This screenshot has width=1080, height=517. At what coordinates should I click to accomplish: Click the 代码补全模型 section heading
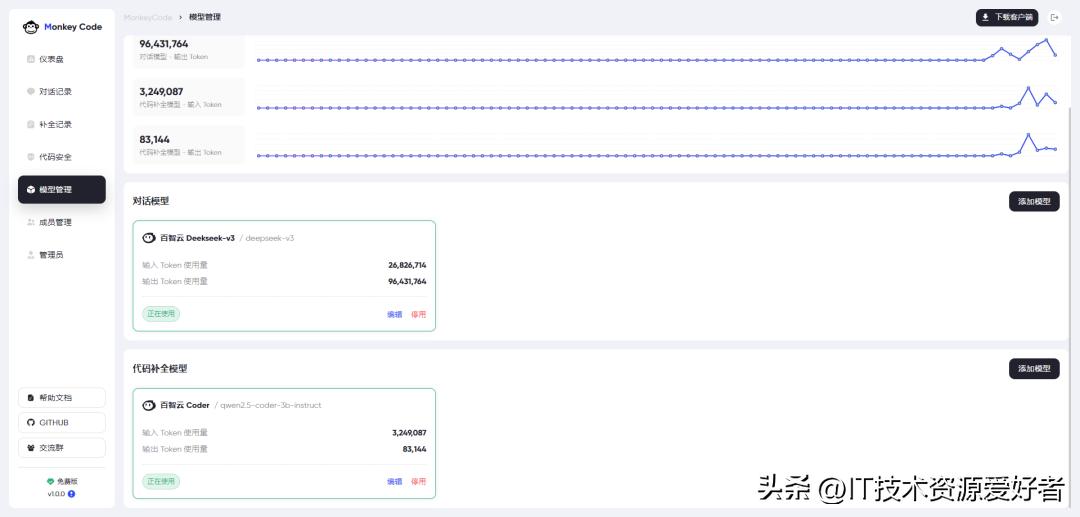click(160, 368)
